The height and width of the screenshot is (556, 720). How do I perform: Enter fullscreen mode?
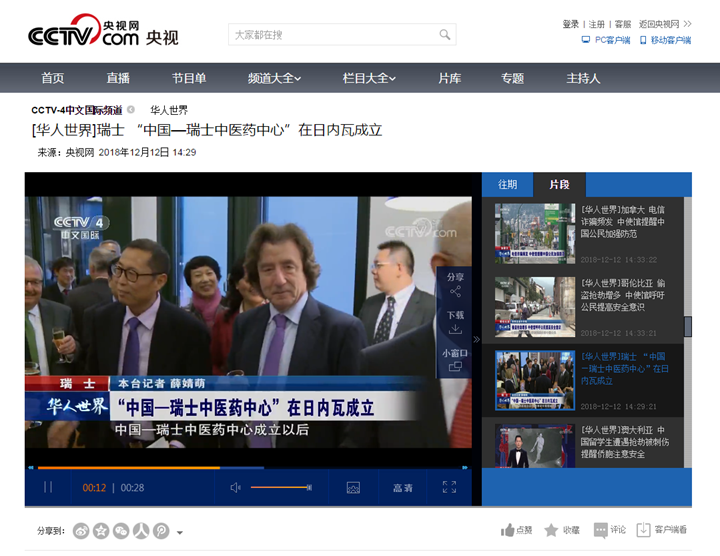pos(449,487)
